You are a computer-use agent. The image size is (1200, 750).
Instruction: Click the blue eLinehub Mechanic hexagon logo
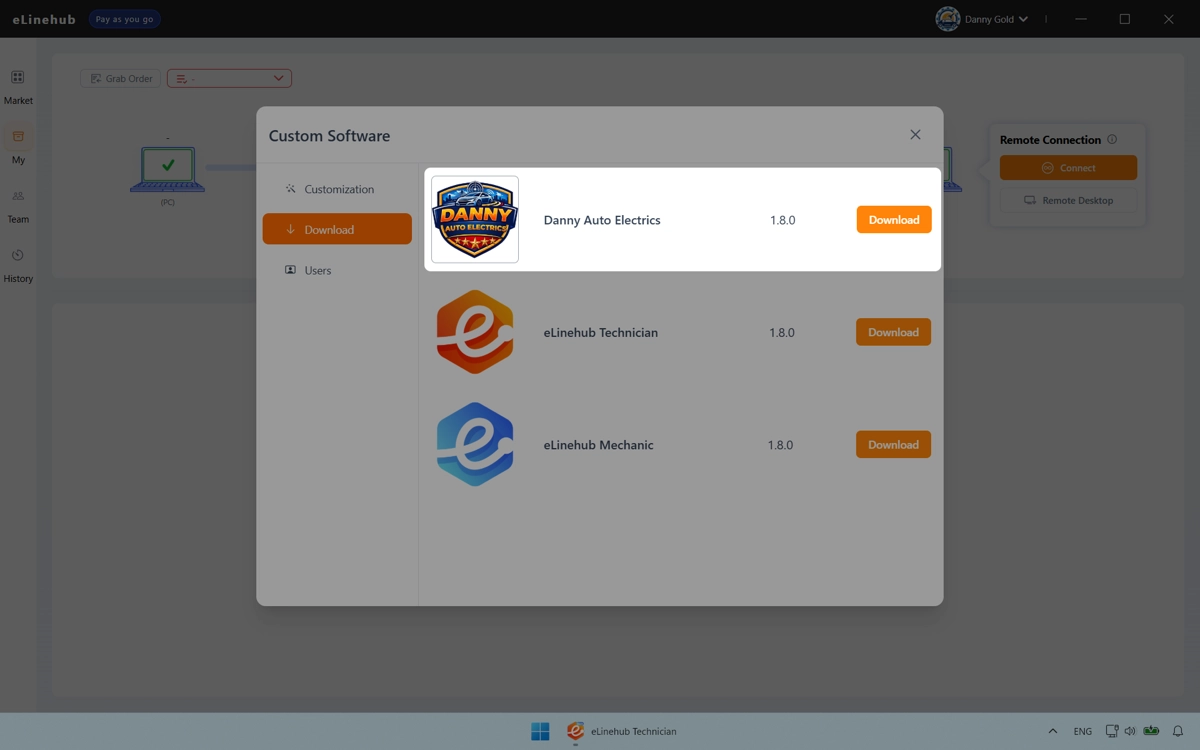[475, 444]
